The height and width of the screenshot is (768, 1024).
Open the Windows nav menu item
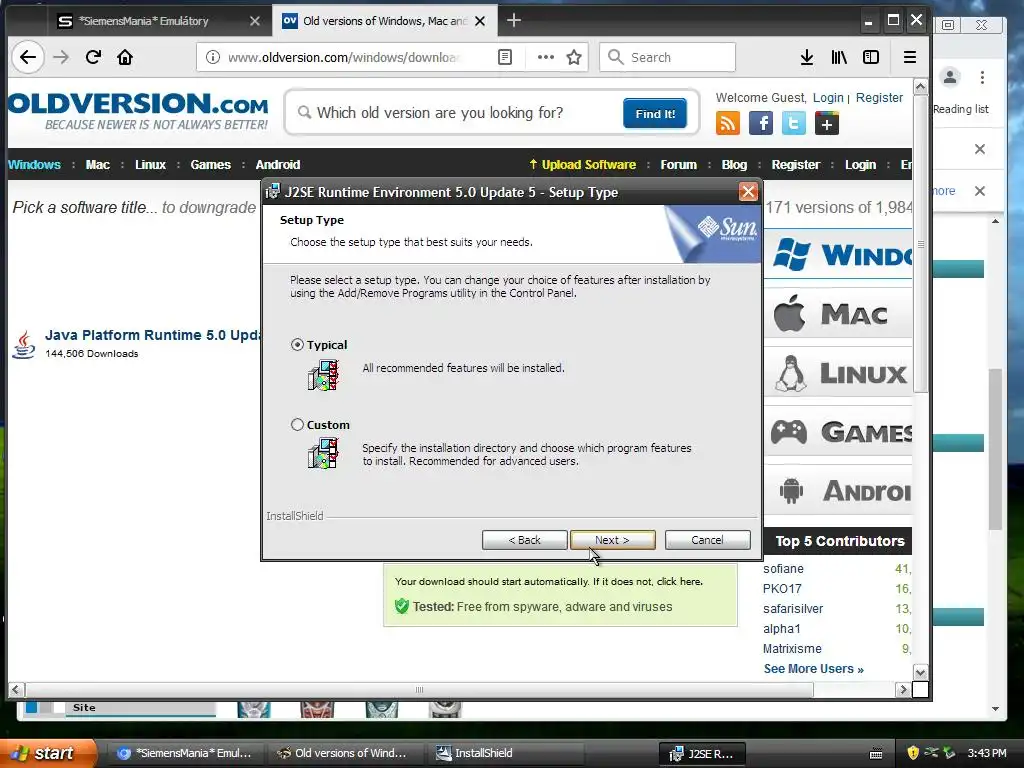click(x=34, y=165)
